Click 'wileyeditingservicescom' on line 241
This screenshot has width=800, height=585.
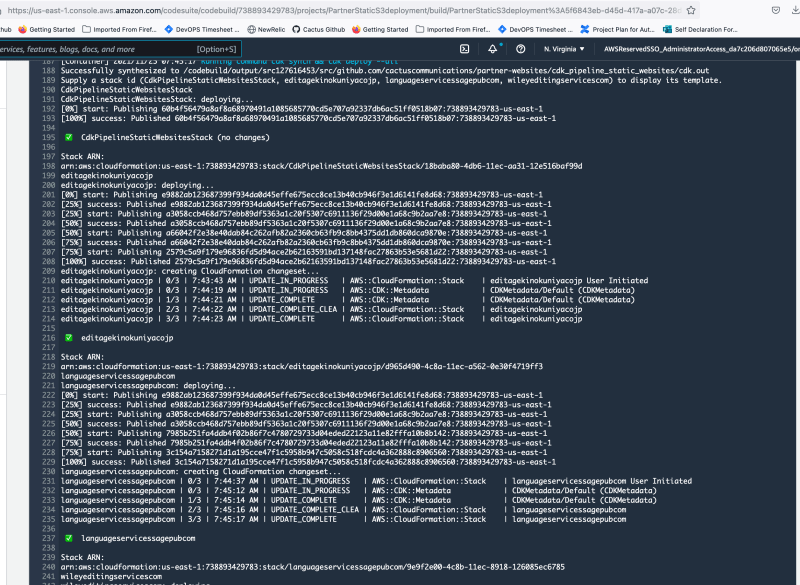111,576
